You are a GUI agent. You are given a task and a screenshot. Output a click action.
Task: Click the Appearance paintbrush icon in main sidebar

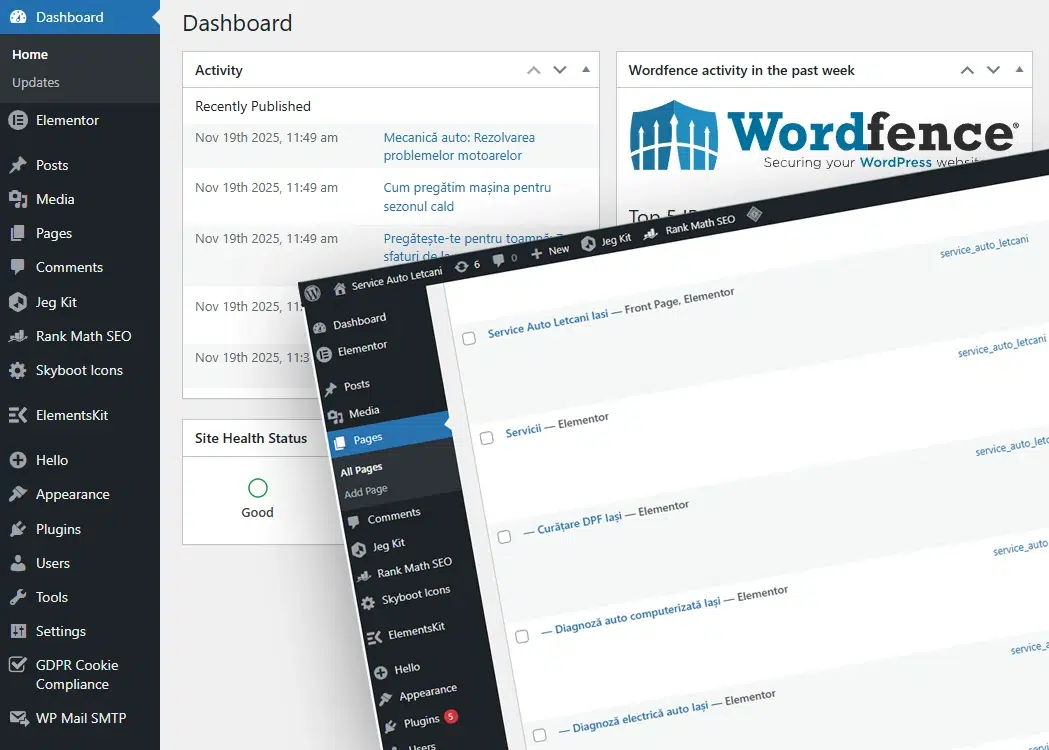click(18, 494)
